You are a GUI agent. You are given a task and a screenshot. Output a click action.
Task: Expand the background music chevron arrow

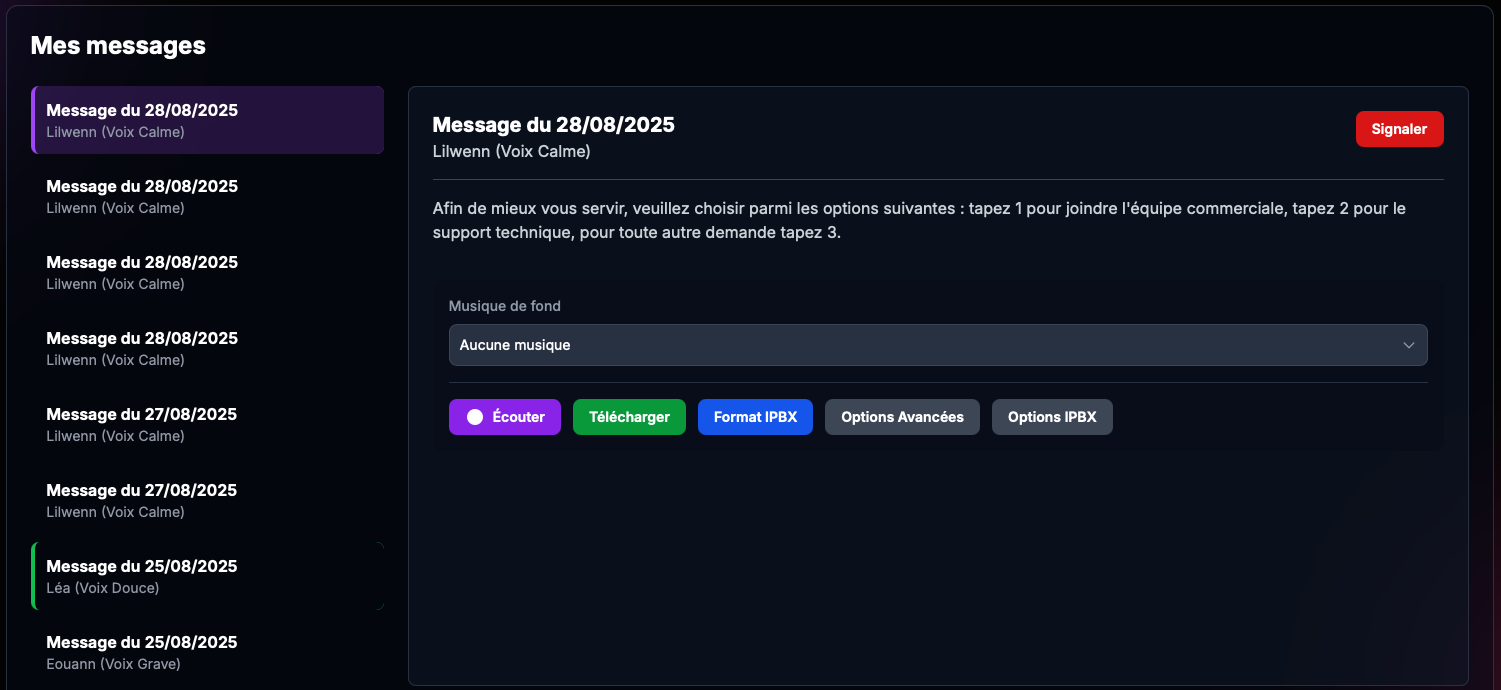click(x=1408, y=345)
